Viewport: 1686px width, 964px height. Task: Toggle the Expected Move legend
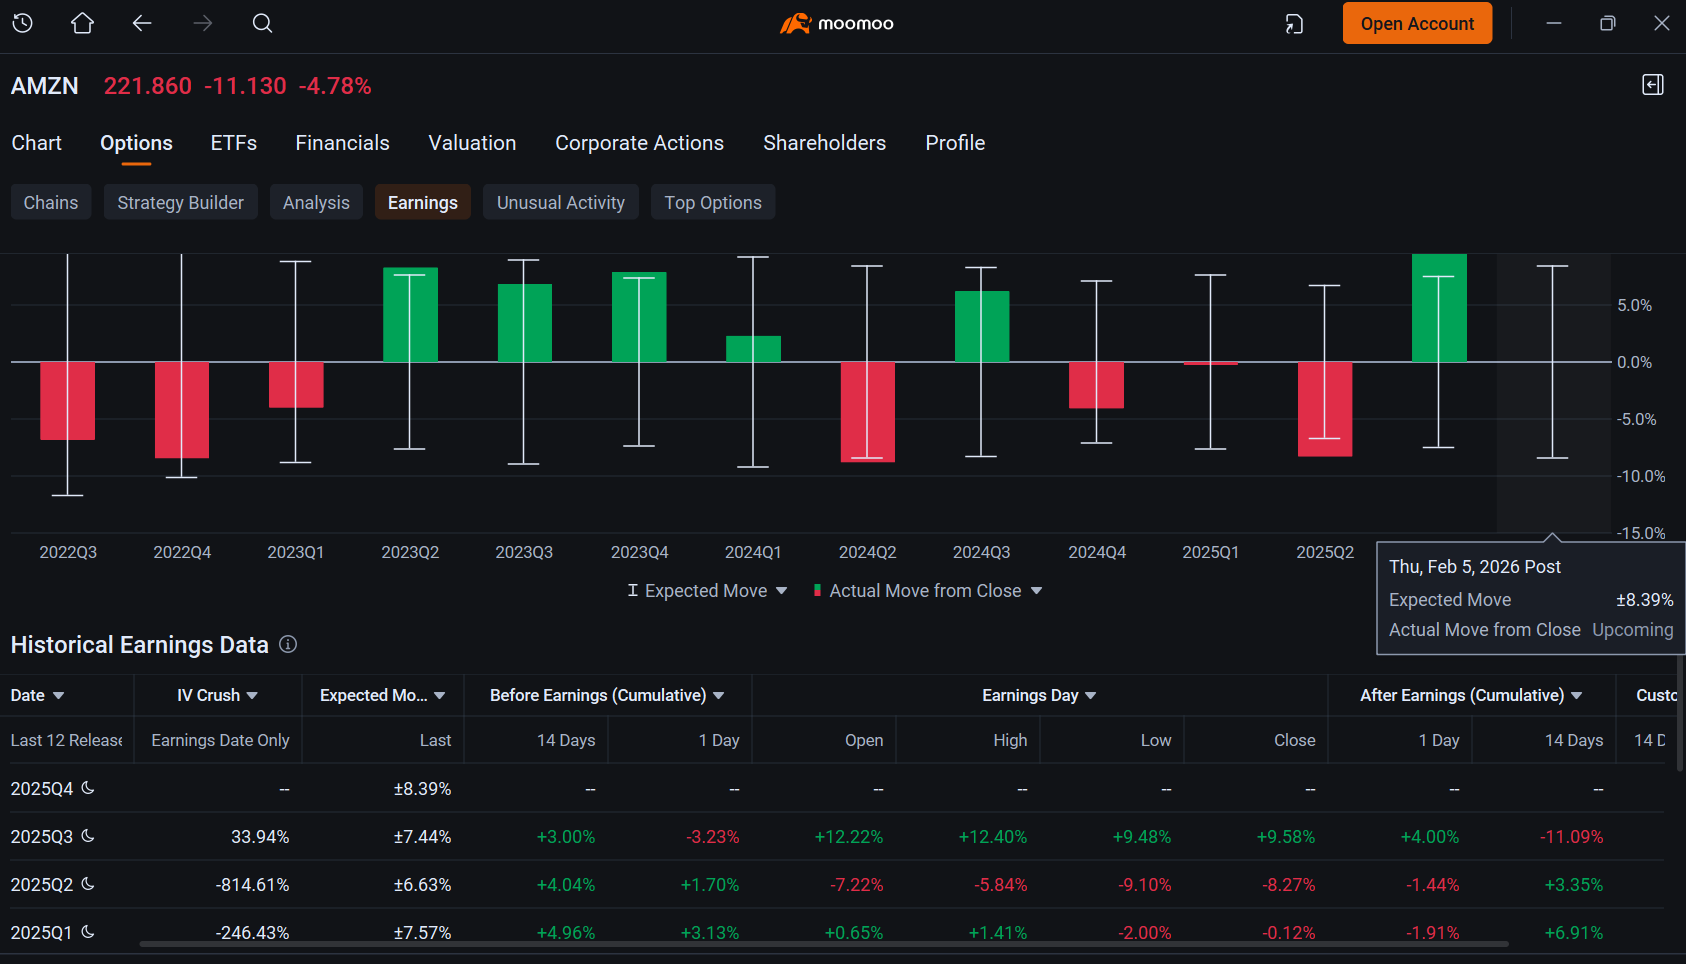707,591
